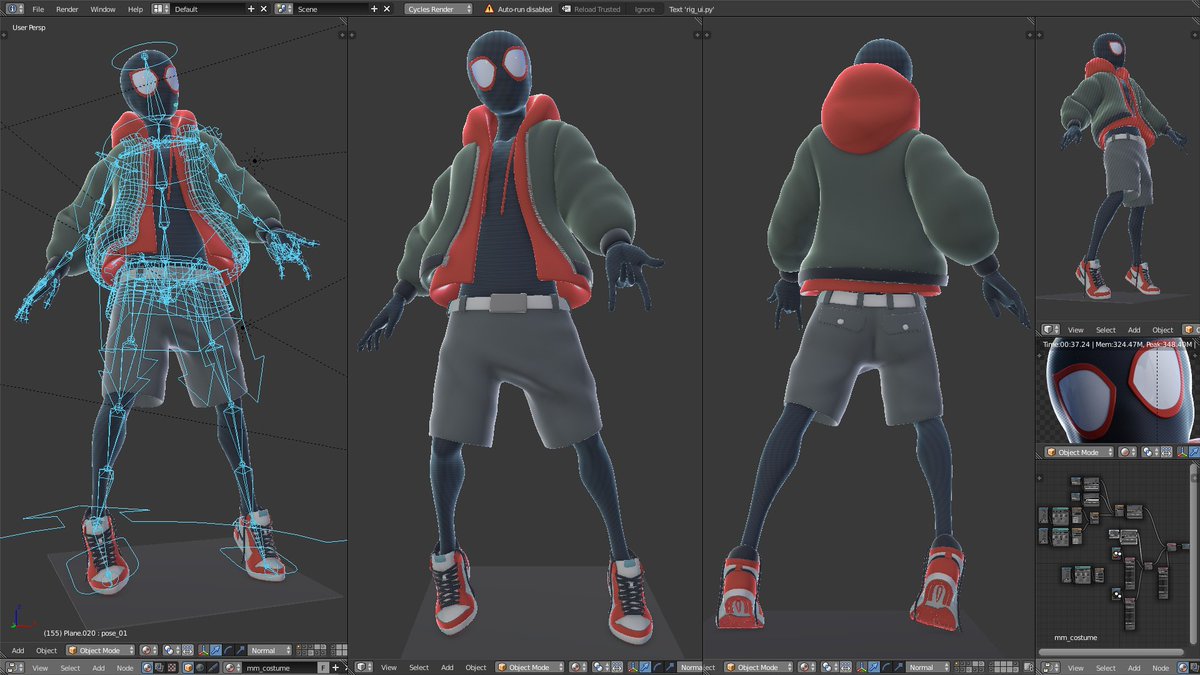Click the Text 'rig_ui.py' label

692,9
